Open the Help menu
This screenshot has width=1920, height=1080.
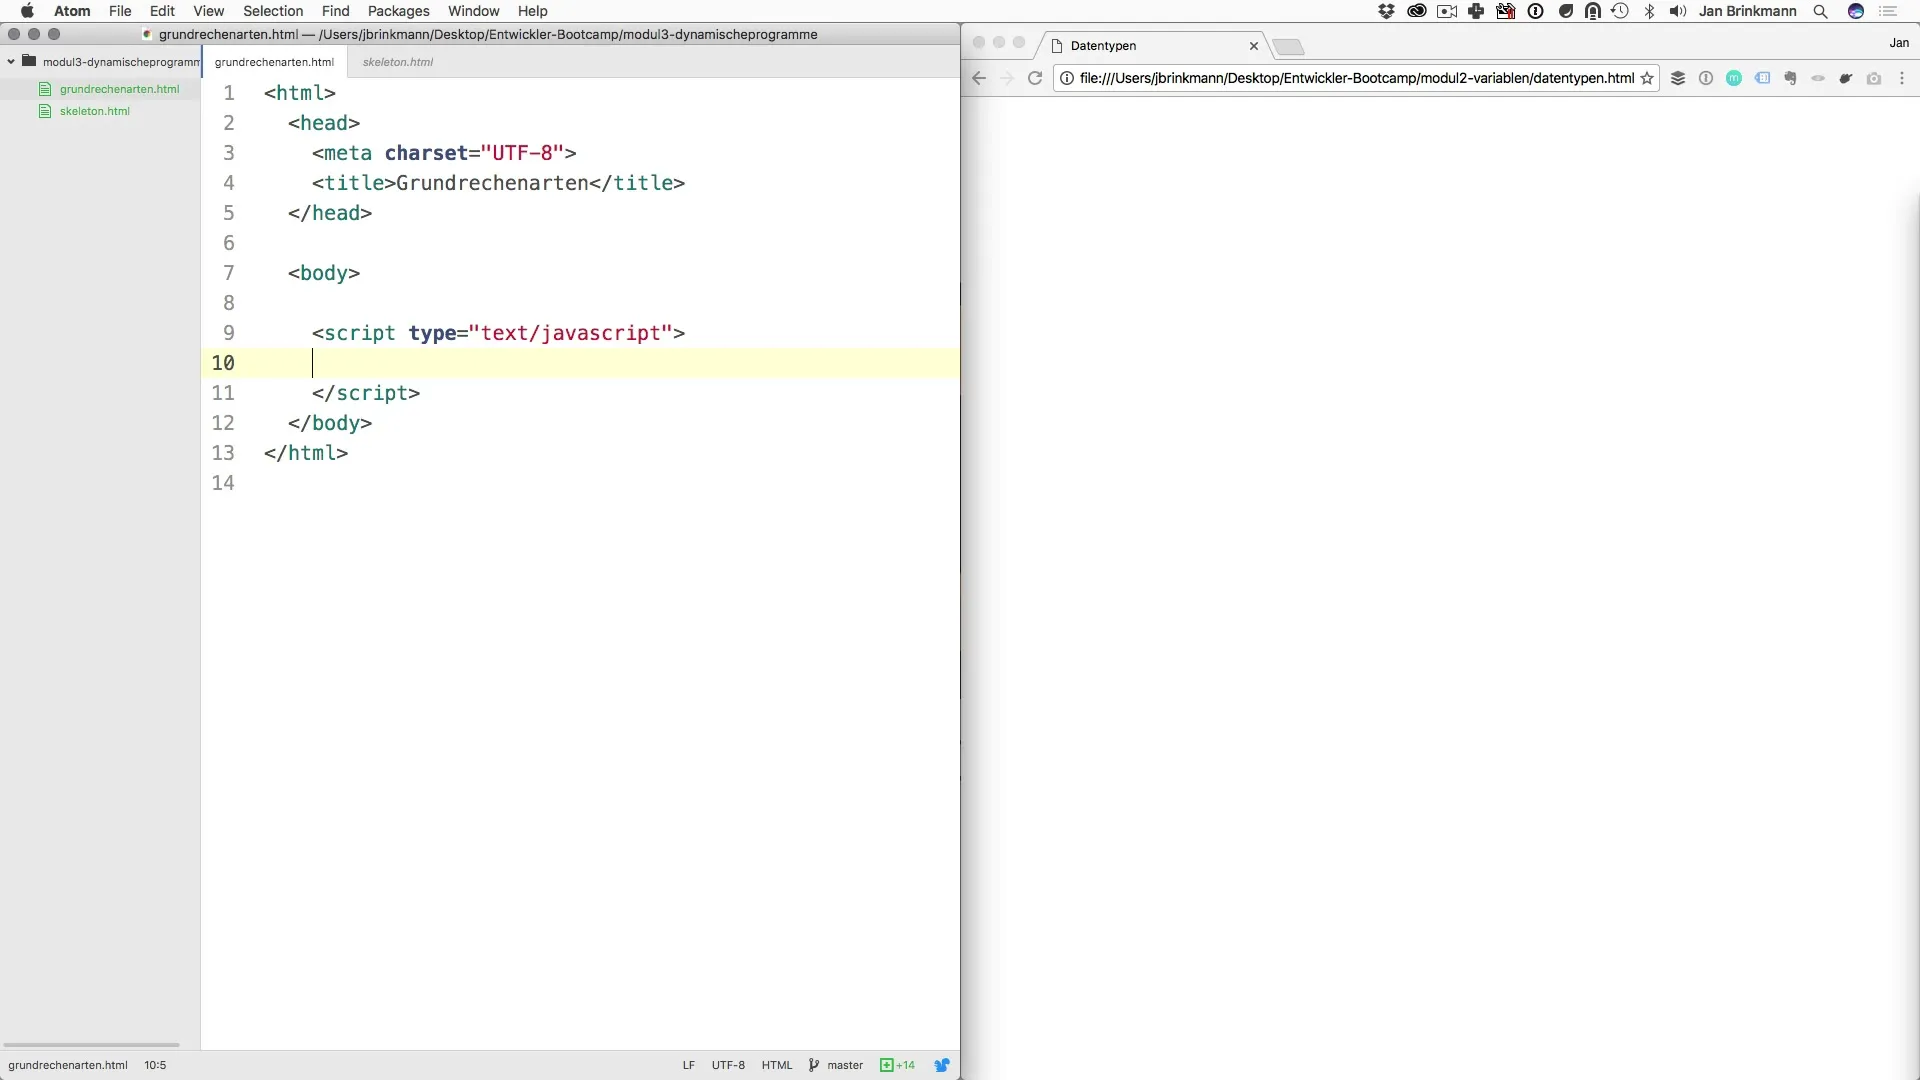(x=532, y=11)
